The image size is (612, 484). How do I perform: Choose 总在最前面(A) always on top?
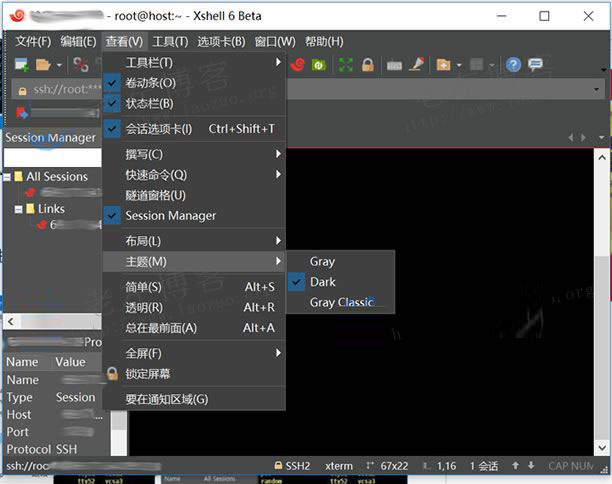point(194,328)
